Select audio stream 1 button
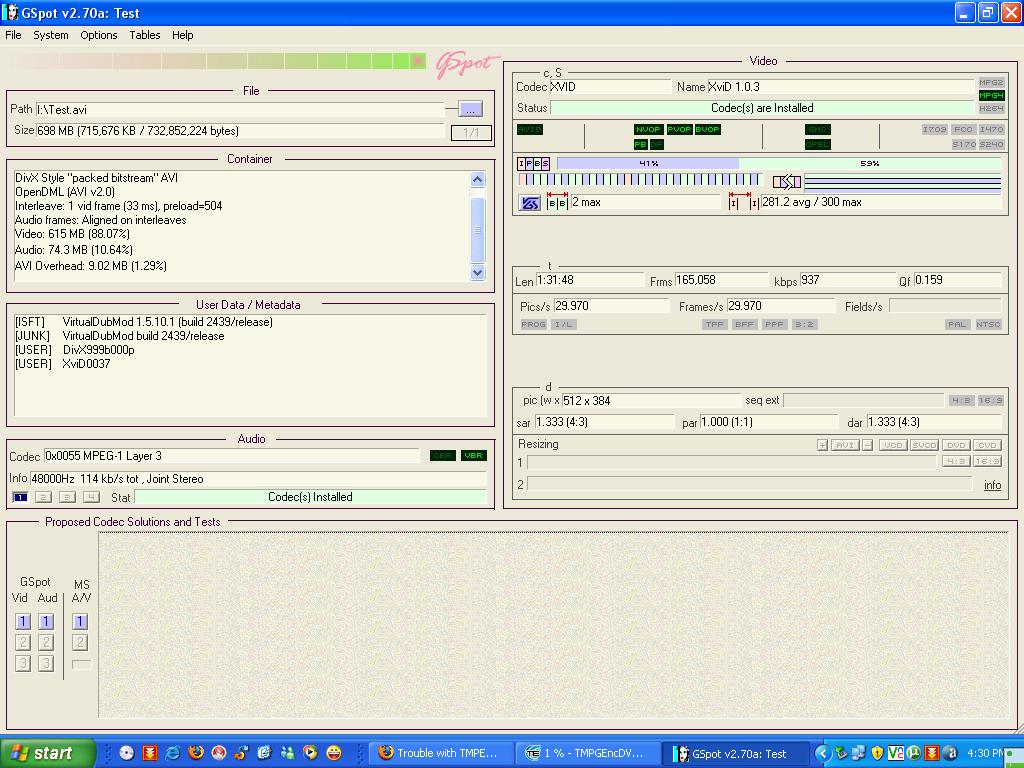The width and height of the screenshot is (1024, 768). click(x=20, y=498)
